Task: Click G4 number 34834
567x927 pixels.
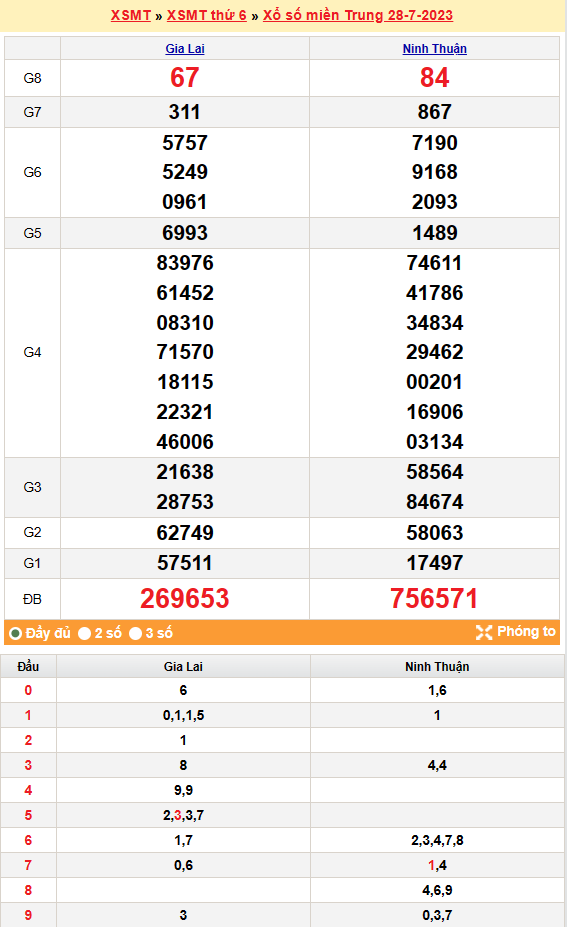Action: click(x=435, y=323)
